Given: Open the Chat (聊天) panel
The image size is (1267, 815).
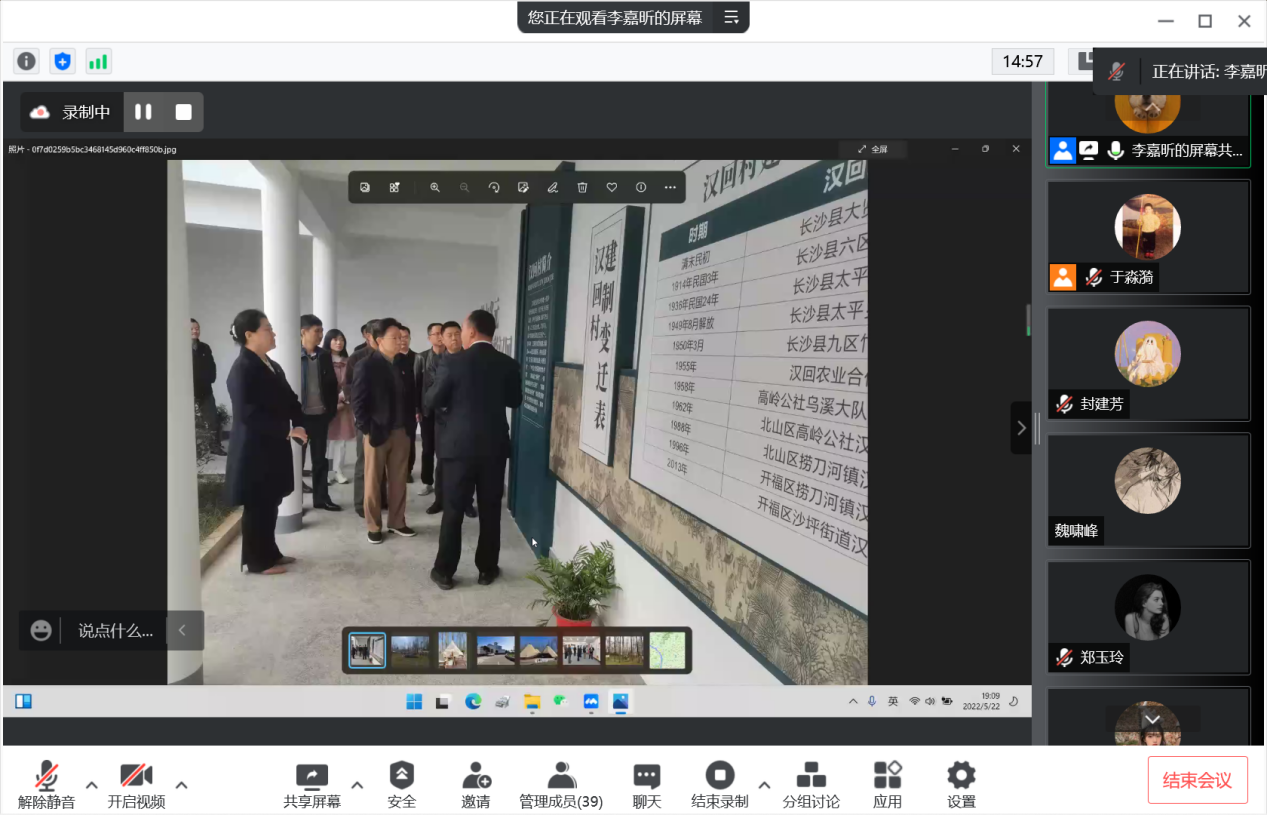Looking at the screenshot, I should tap(647, 785).
